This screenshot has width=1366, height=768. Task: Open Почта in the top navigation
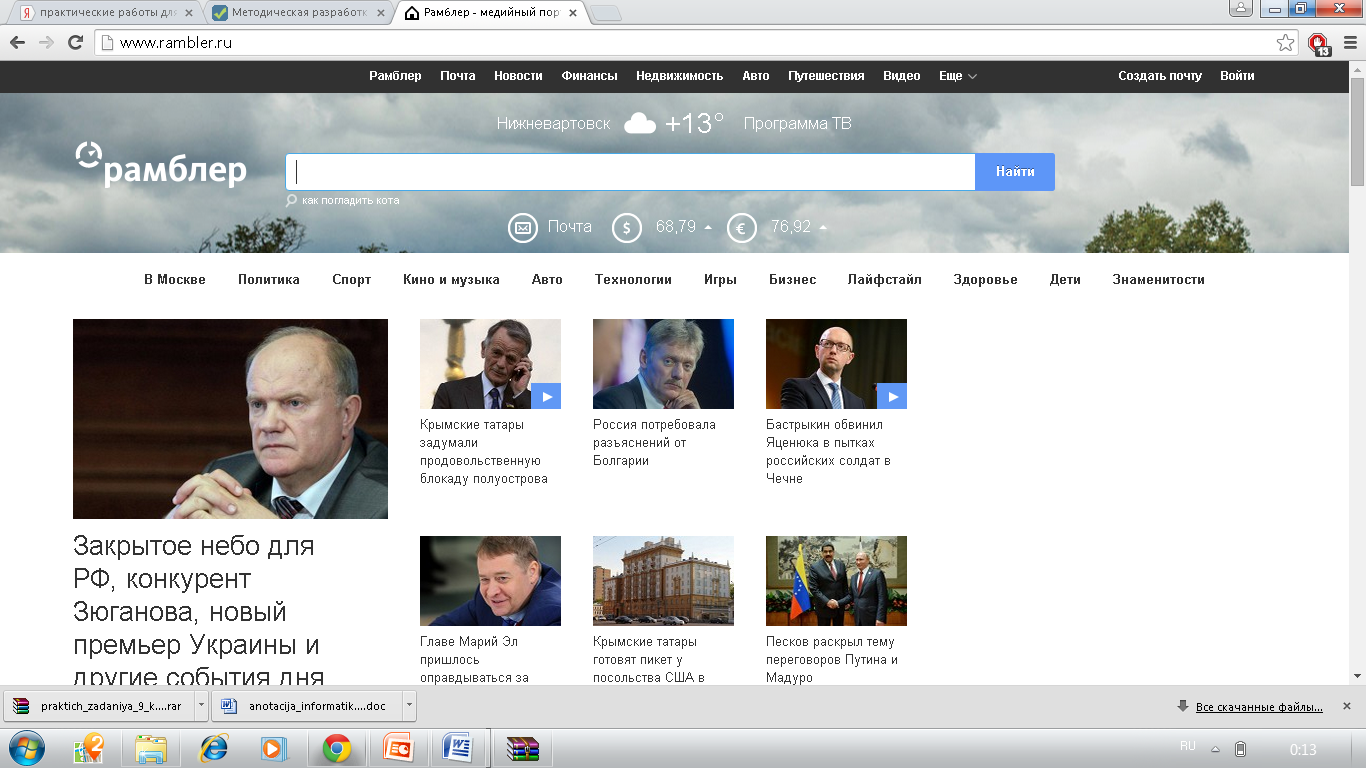point(458,76)
